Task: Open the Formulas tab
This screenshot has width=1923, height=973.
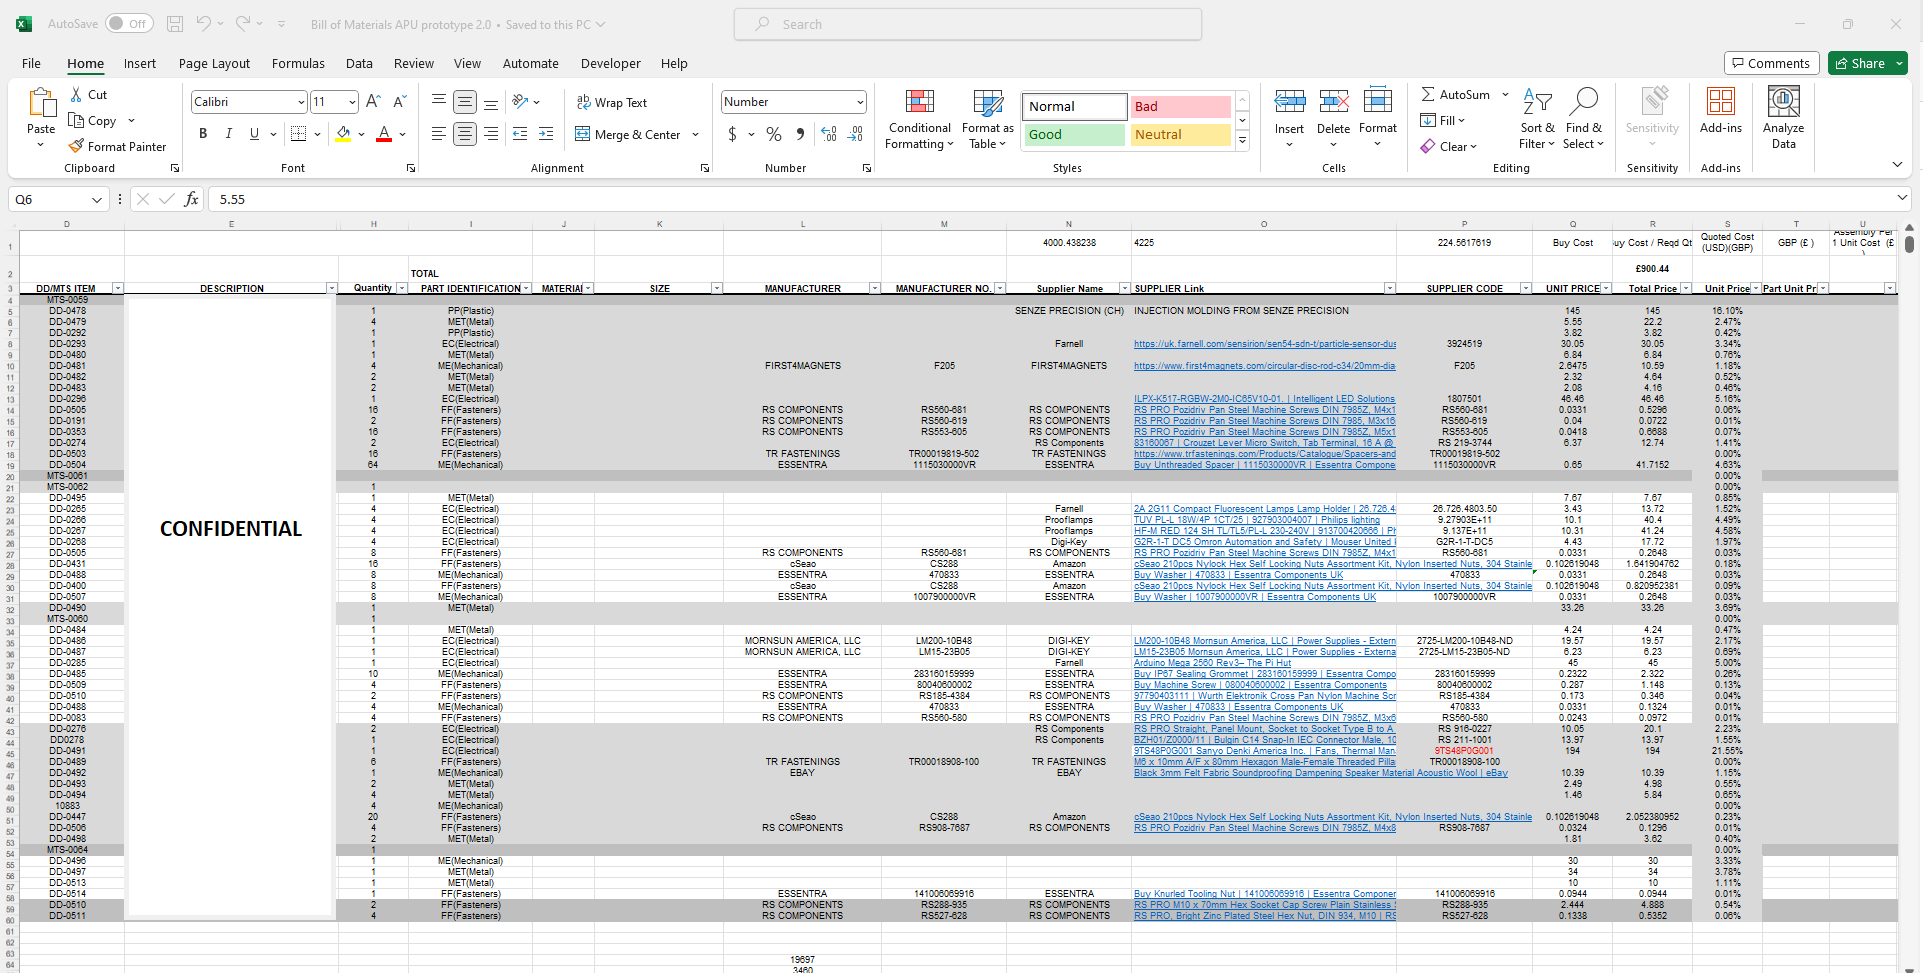Action: (298, 63)
